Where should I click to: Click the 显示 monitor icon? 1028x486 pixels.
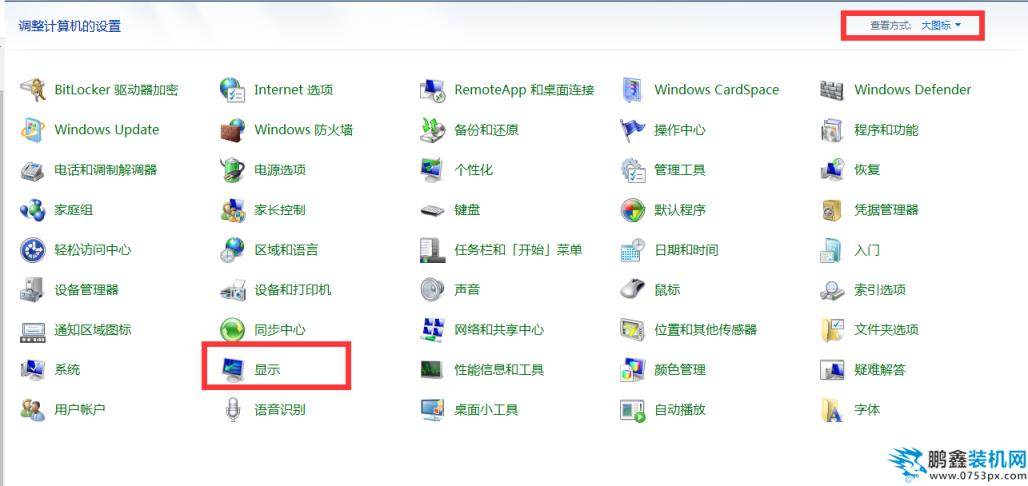pos(232,370)
